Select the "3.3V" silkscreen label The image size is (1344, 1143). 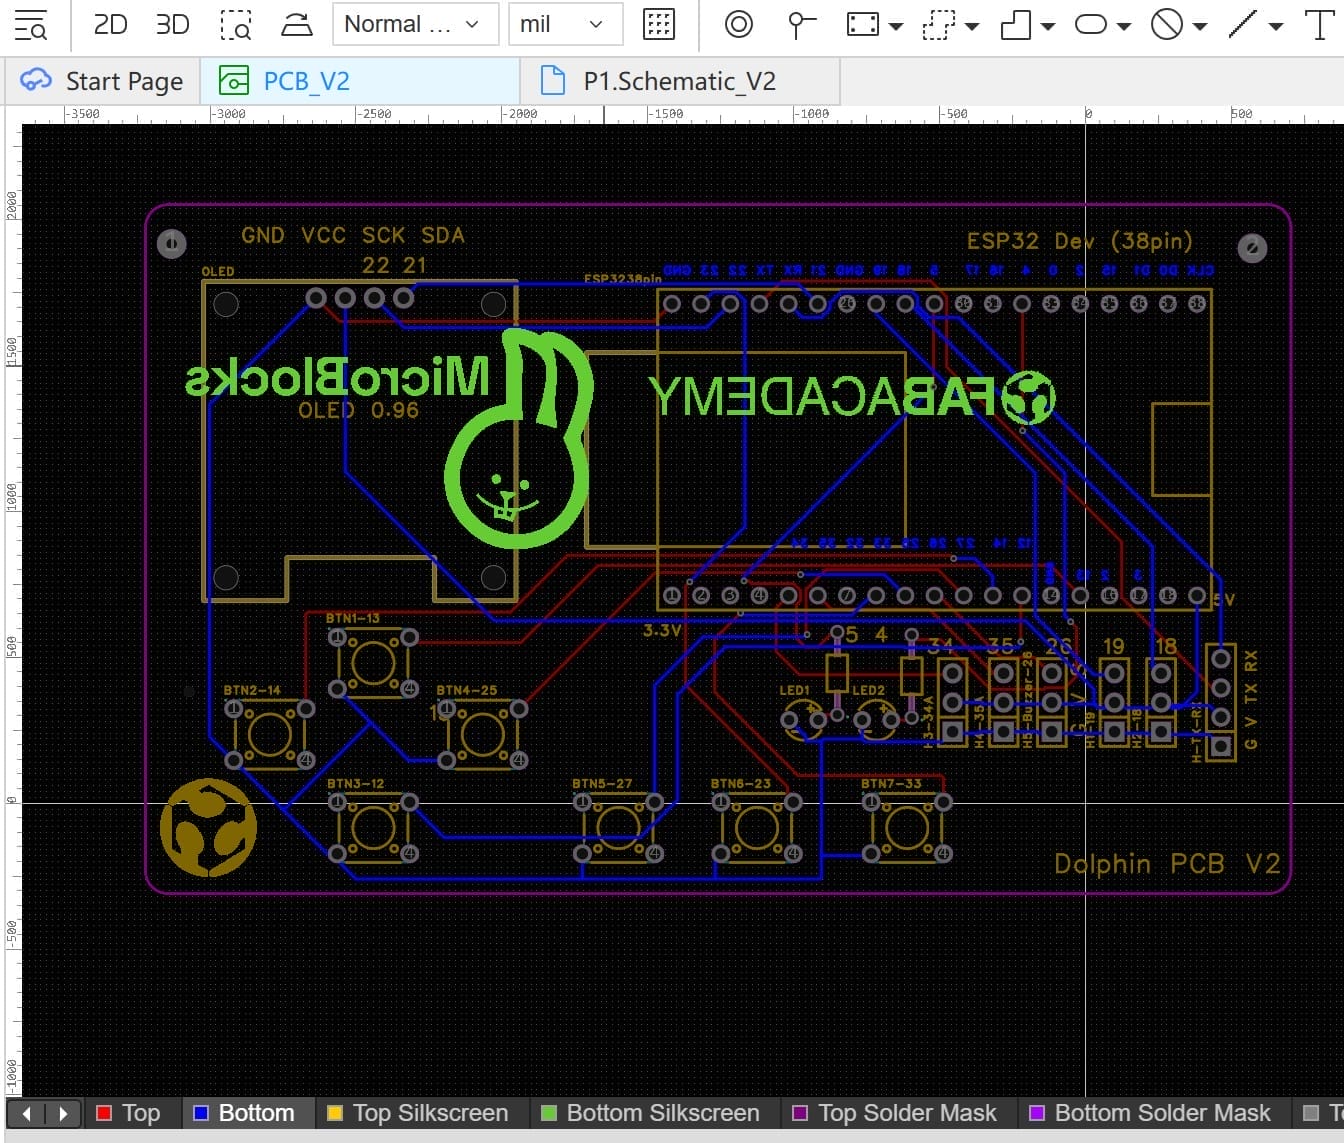(x=662, y=631)
